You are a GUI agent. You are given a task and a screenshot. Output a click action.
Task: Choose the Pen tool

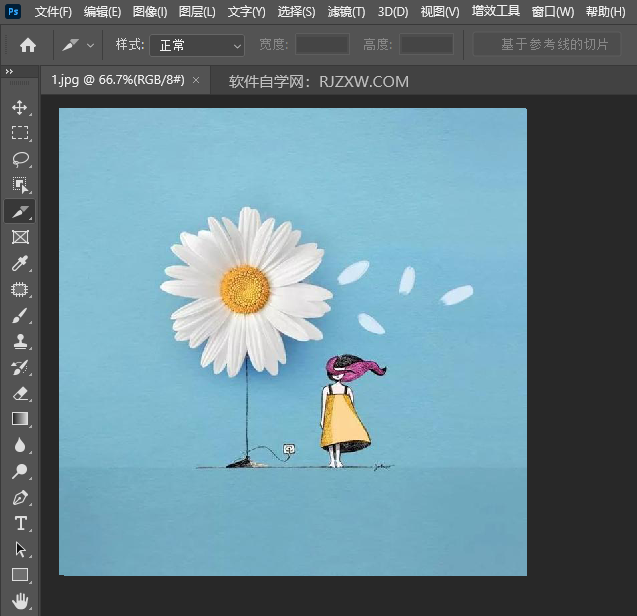click(x=20, y=497)
